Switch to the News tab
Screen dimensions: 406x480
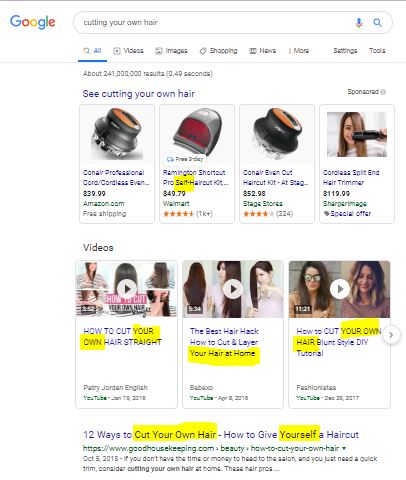point(263,51)
